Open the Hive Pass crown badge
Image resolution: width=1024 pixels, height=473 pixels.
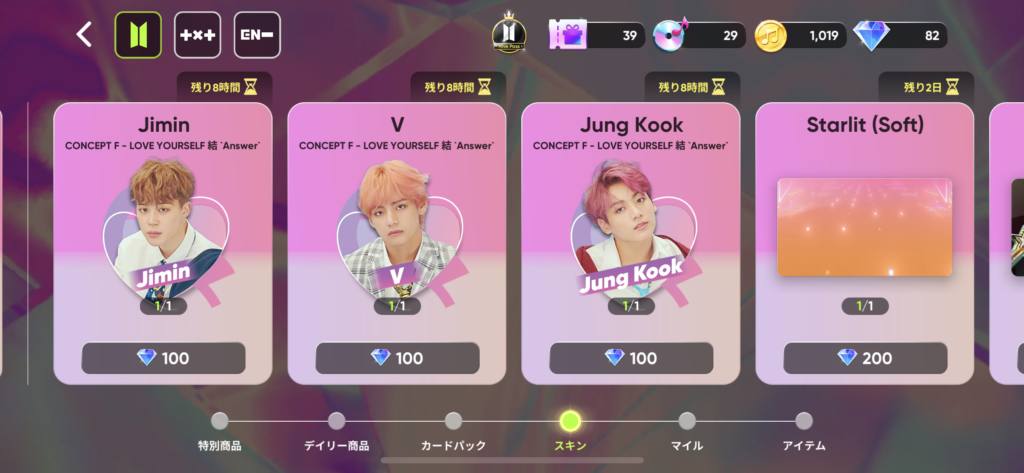pos(509,35)
